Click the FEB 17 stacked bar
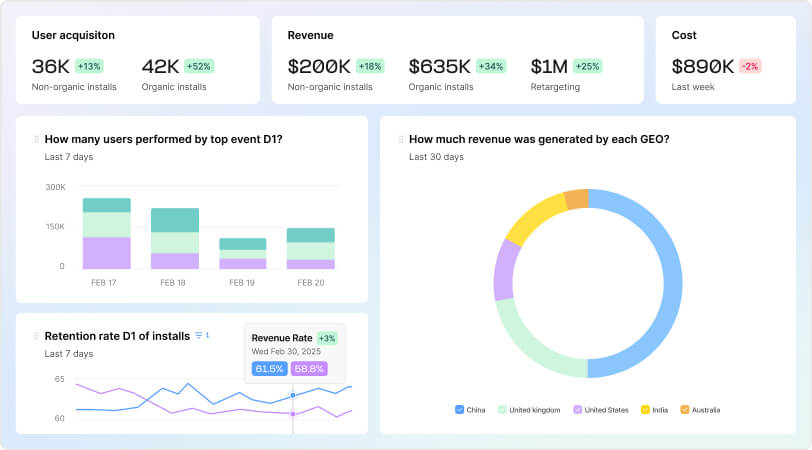This screenshot has width=812, height=450. pyautogui.click(x=107, y=234)
